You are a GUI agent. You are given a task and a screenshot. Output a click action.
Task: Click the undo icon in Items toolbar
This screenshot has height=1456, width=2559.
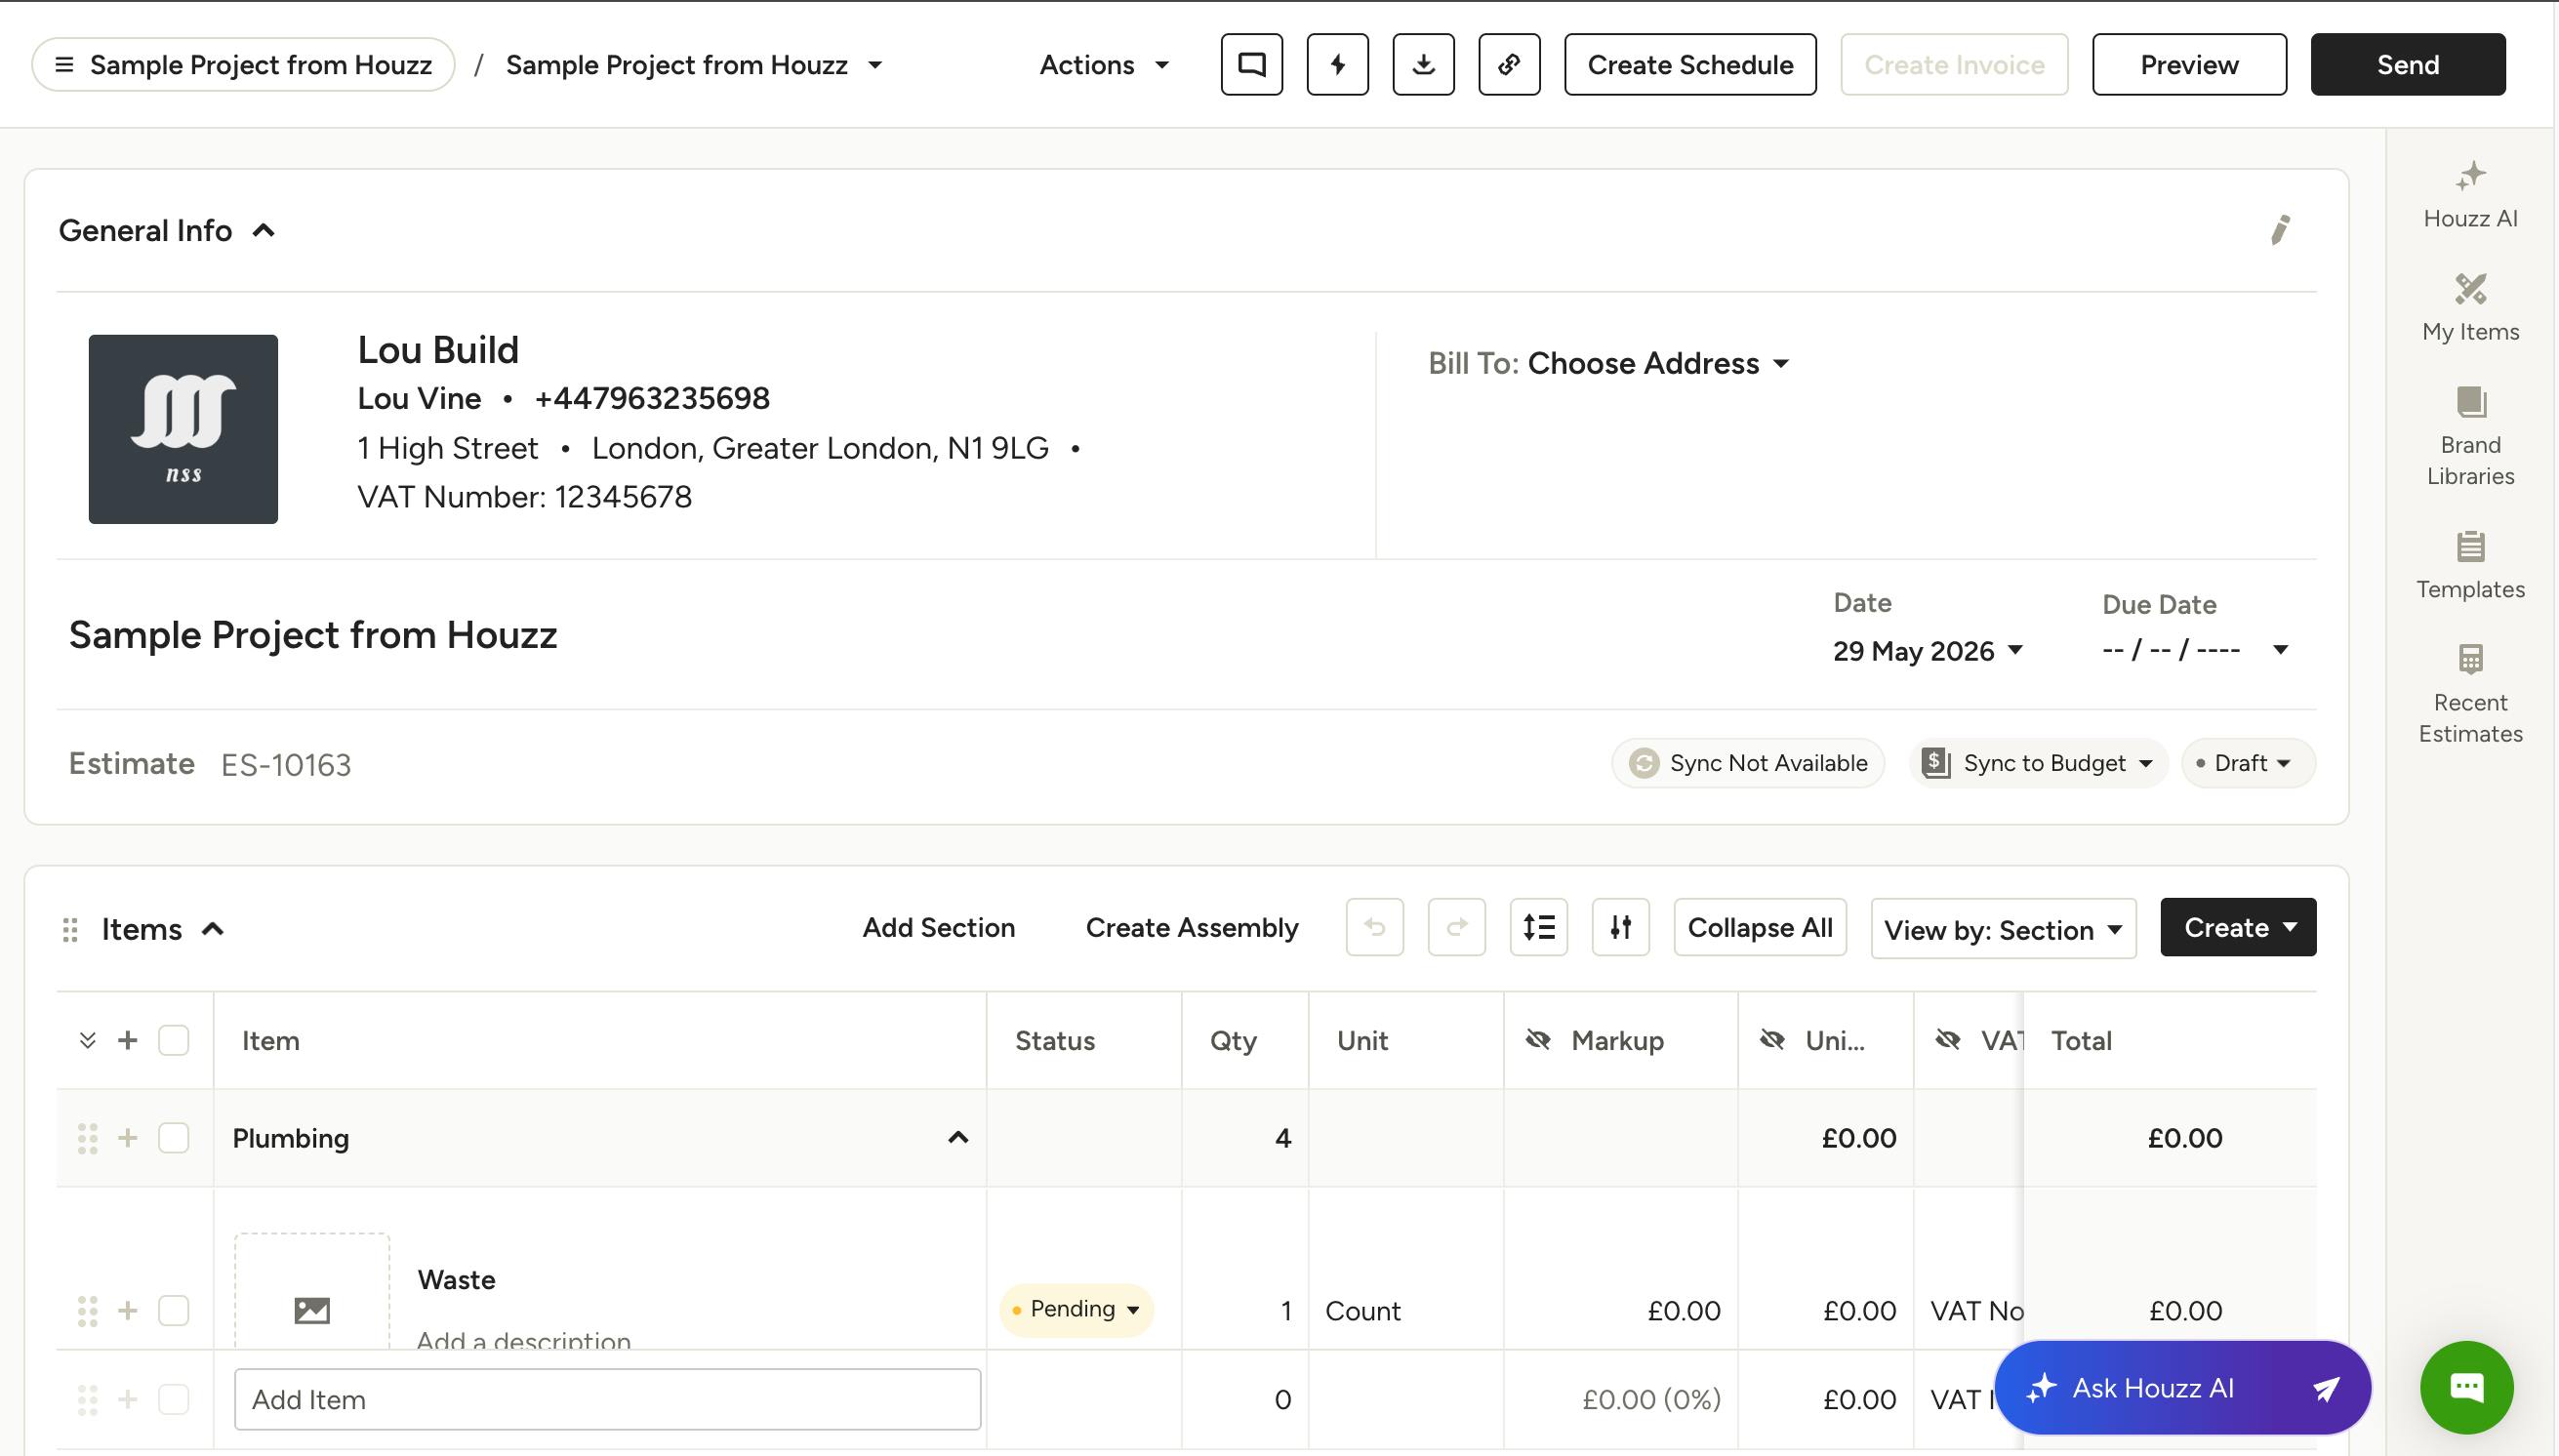(x=1375, y=927)
